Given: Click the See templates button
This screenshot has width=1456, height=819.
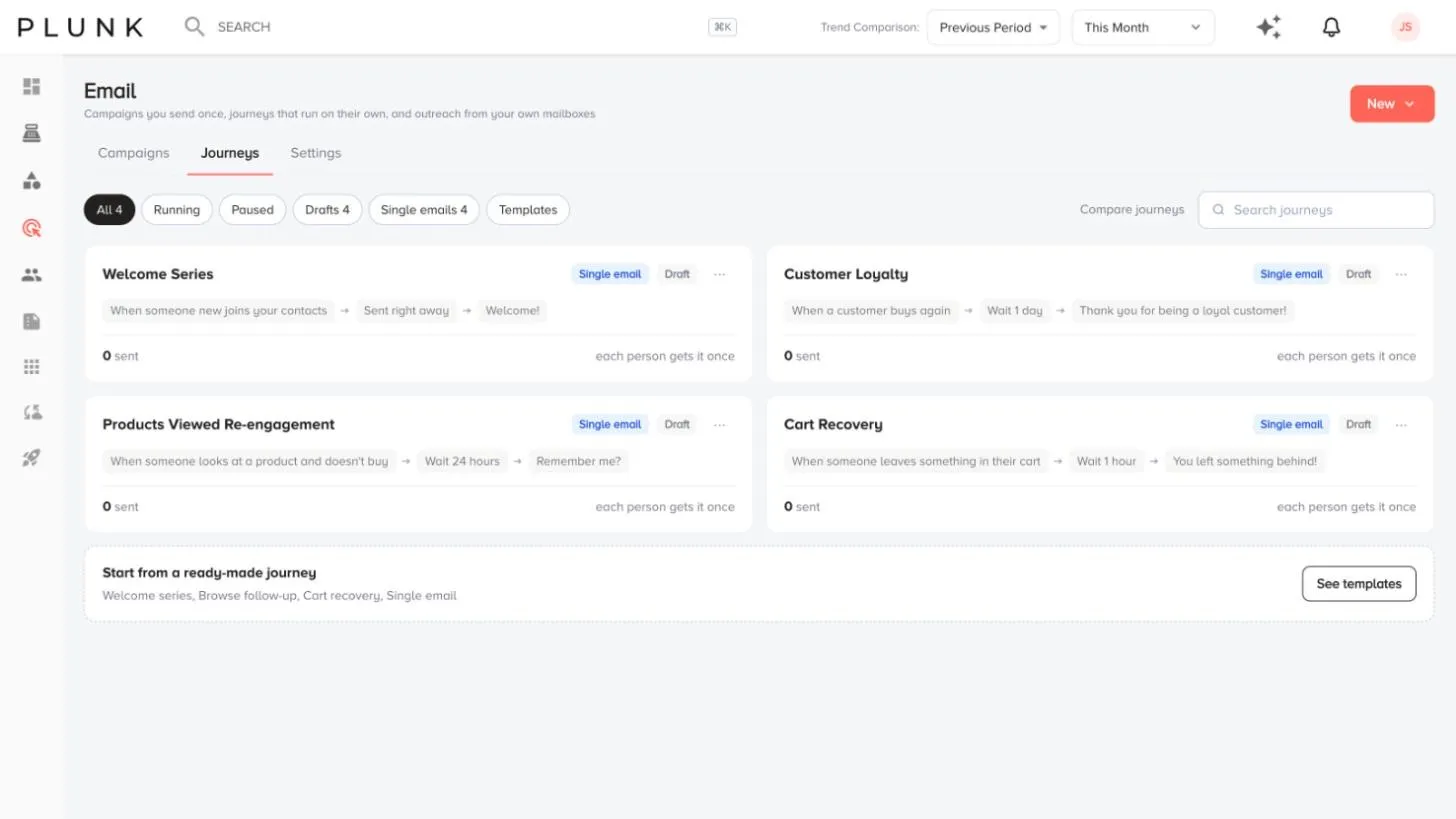Looking at the screenshot, I should pos(1359,584).
